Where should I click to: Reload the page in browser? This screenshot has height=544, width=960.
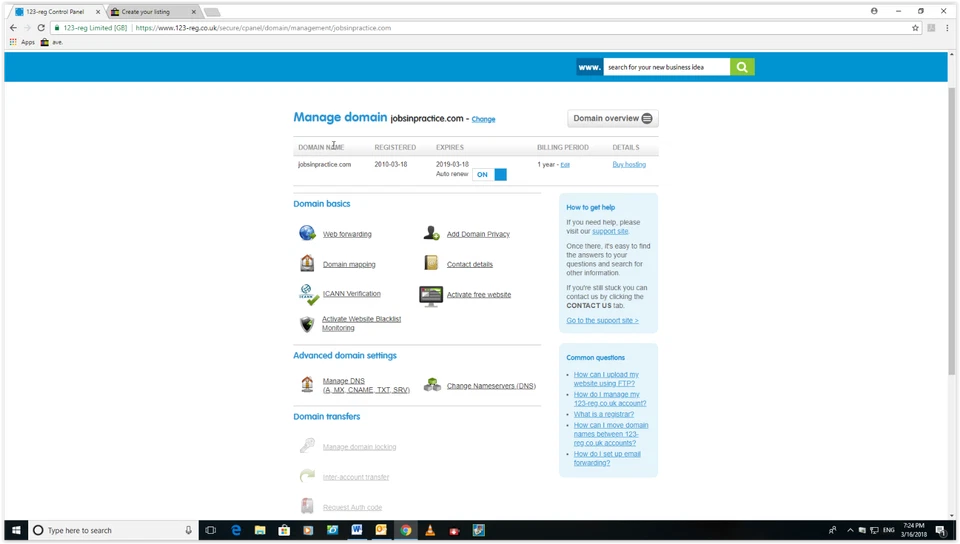[41, 28]
